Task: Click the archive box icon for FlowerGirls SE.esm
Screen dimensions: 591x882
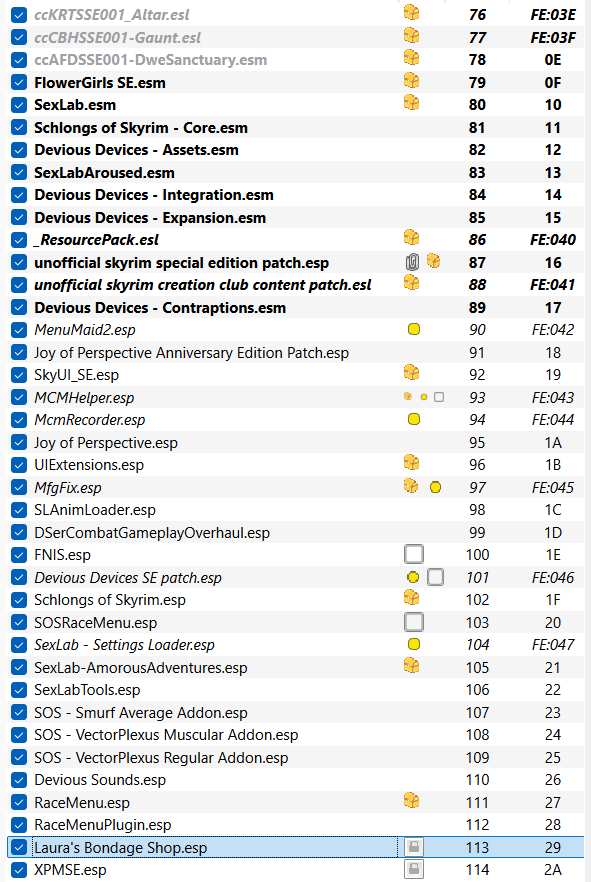Action: click(412, 81)
